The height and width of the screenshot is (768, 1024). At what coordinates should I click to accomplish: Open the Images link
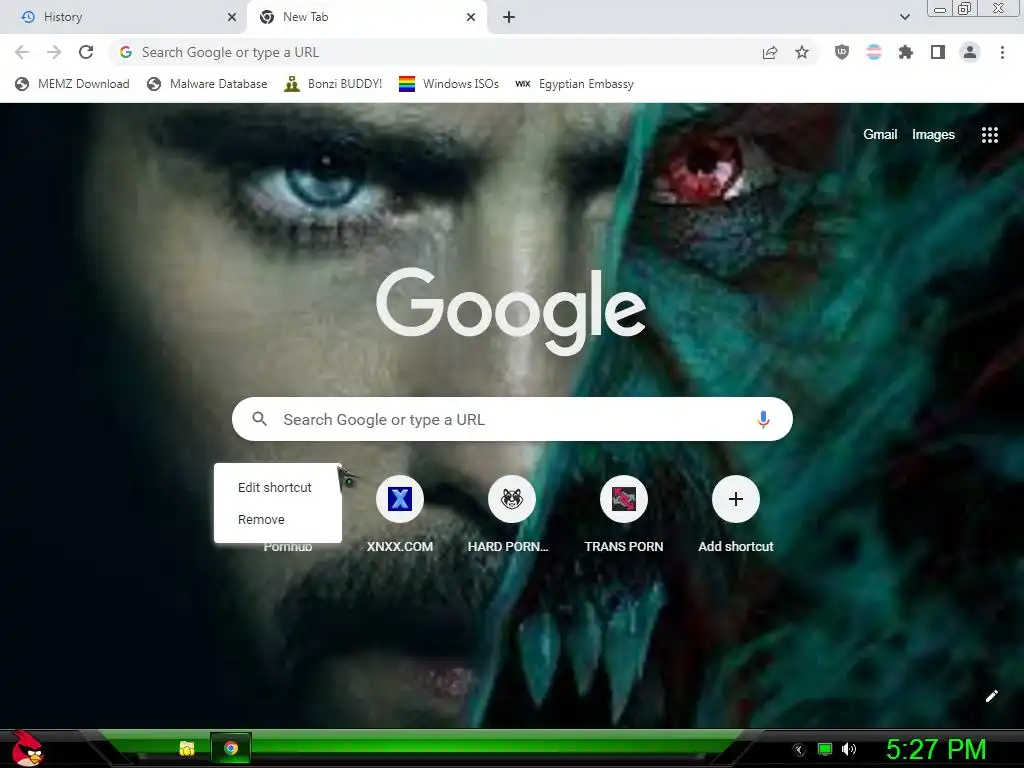933,135
